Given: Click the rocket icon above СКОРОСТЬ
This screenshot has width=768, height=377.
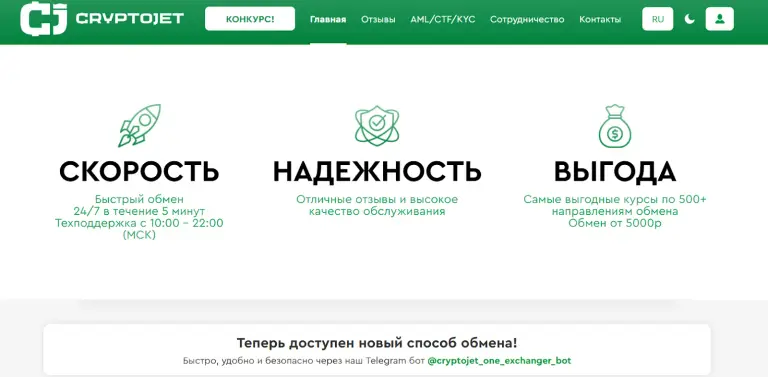Looking at the screenshot, I should click(x=140, y=126).
